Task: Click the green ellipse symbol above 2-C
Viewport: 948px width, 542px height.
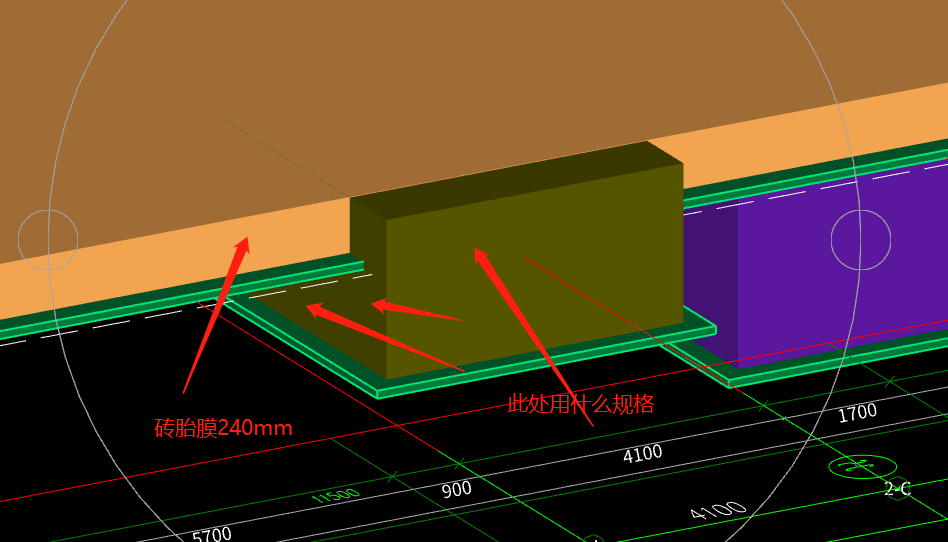Action: coord(862,467)
